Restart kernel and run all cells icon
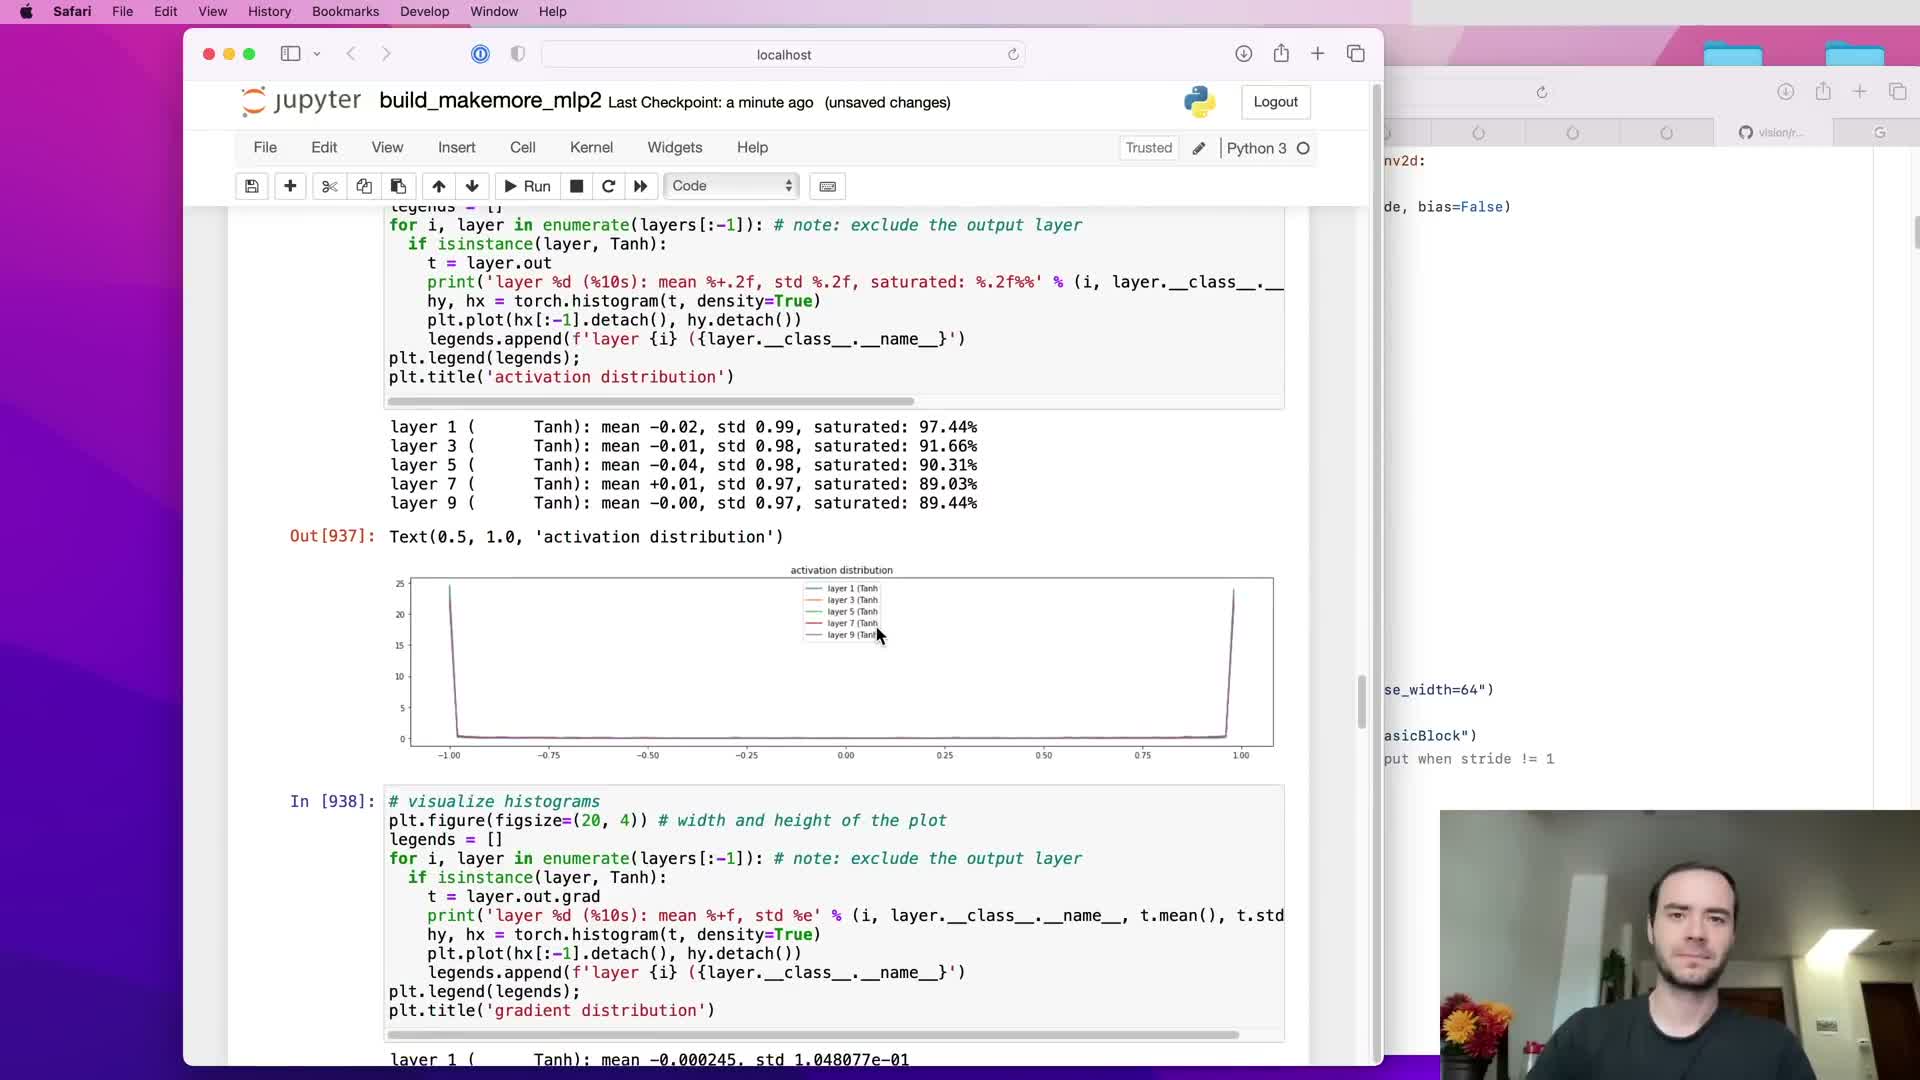This screenshot has height=1080, width=1920. pyautogui.click(x=641, y=186)
